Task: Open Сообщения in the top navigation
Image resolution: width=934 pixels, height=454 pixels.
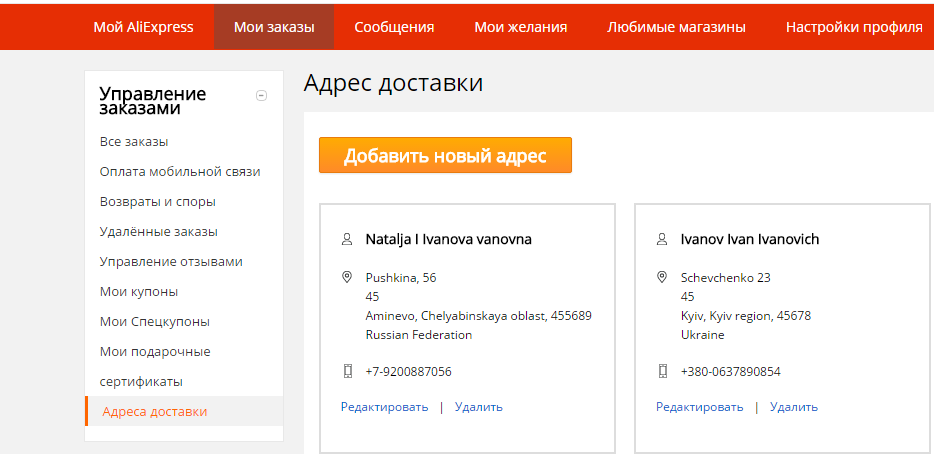Action: point(394,27)
